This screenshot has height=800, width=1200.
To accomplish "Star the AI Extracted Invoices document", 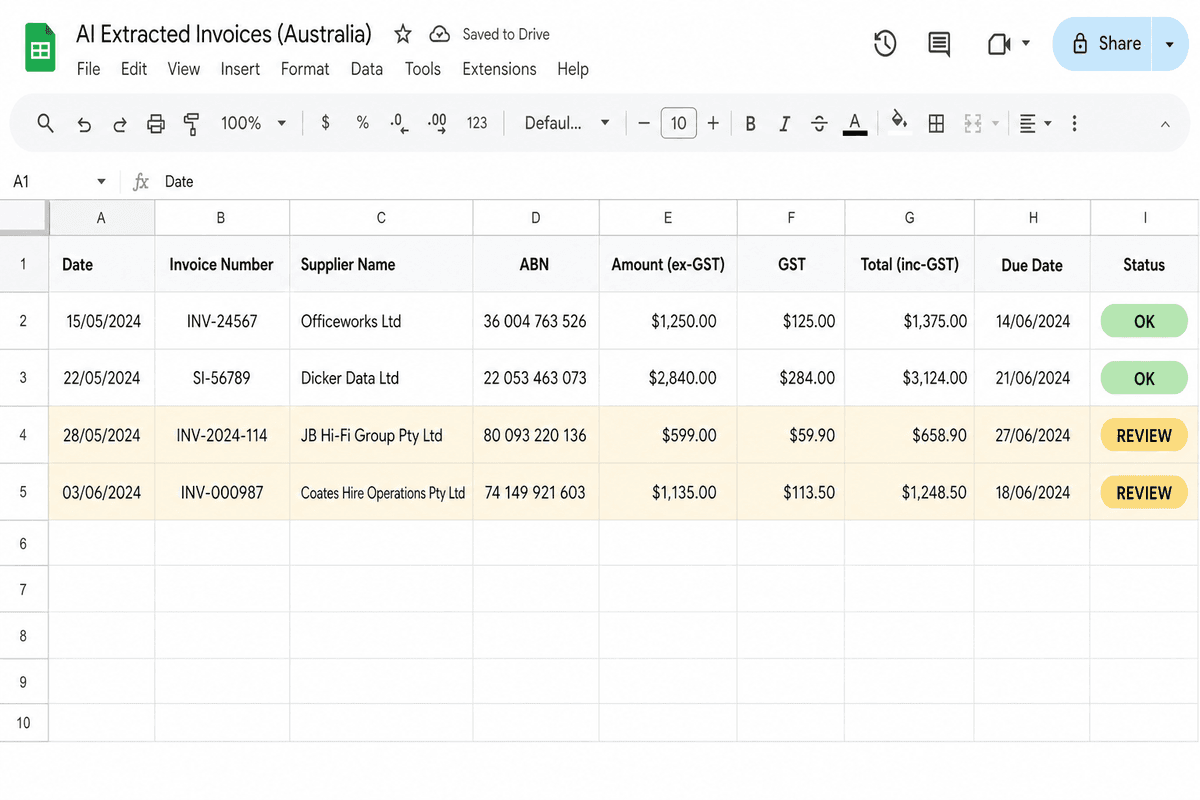I will click(x=403, y=35).
